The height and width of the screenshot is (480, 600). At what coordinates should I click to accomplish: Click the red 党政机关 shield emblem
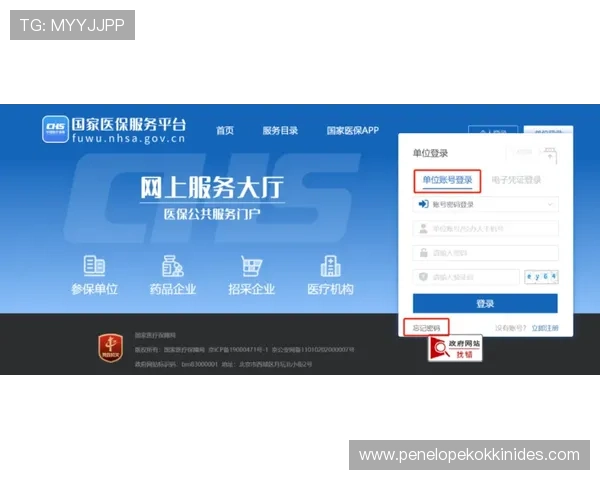click(111, 348)
